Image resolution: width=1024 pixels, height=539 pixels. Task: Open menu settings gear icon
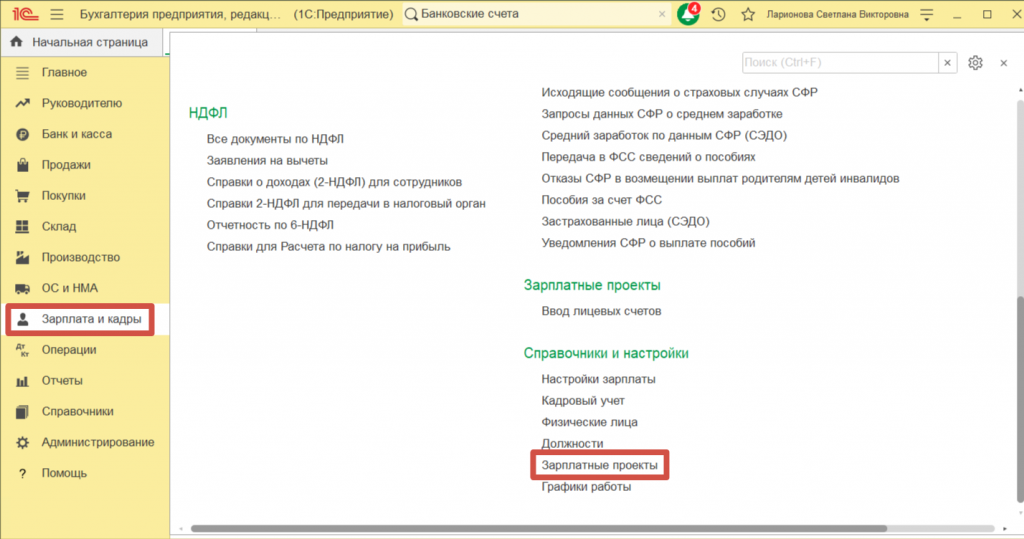pyautogui.click(x=975, y=63)
